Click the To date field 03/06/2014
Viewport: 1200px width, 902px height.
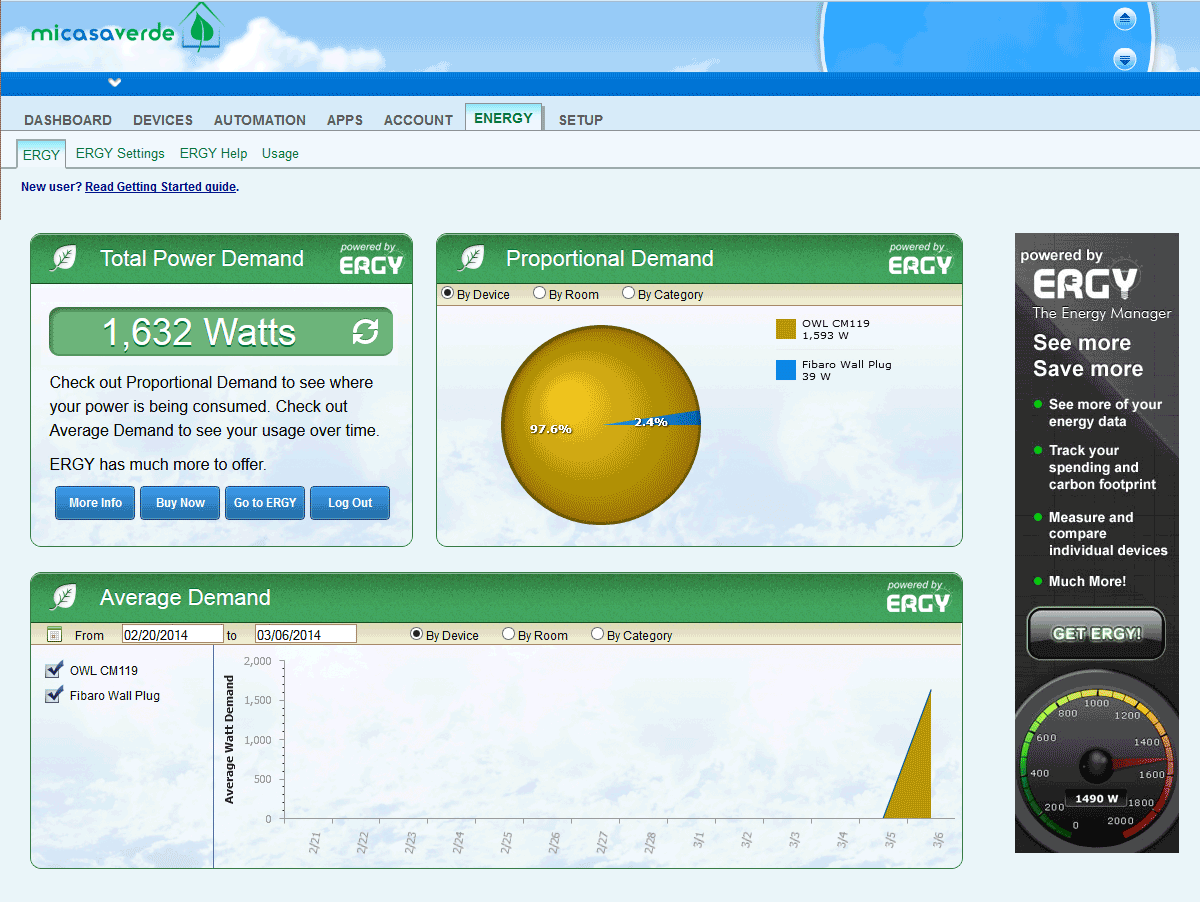click(x=306, y=634)
